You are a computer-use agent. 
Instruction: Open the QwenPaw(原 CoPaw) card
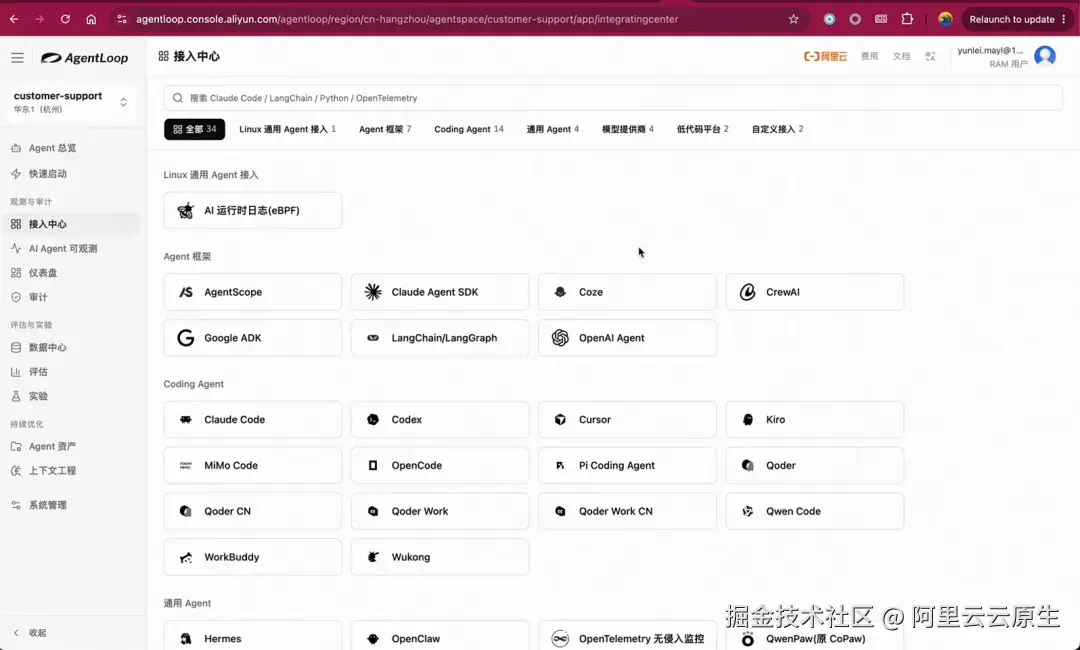pyautogui.click(x=815, y=636)
